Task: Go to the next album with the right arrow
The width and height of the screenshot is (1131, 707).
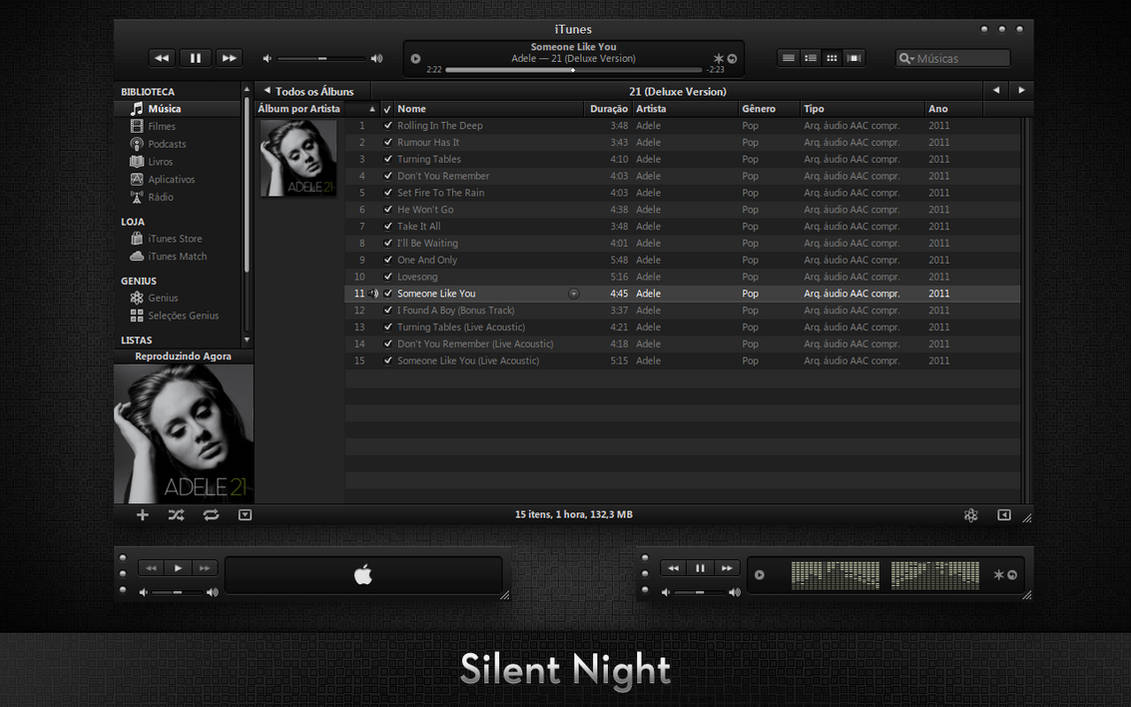Action: point(1021,90)
